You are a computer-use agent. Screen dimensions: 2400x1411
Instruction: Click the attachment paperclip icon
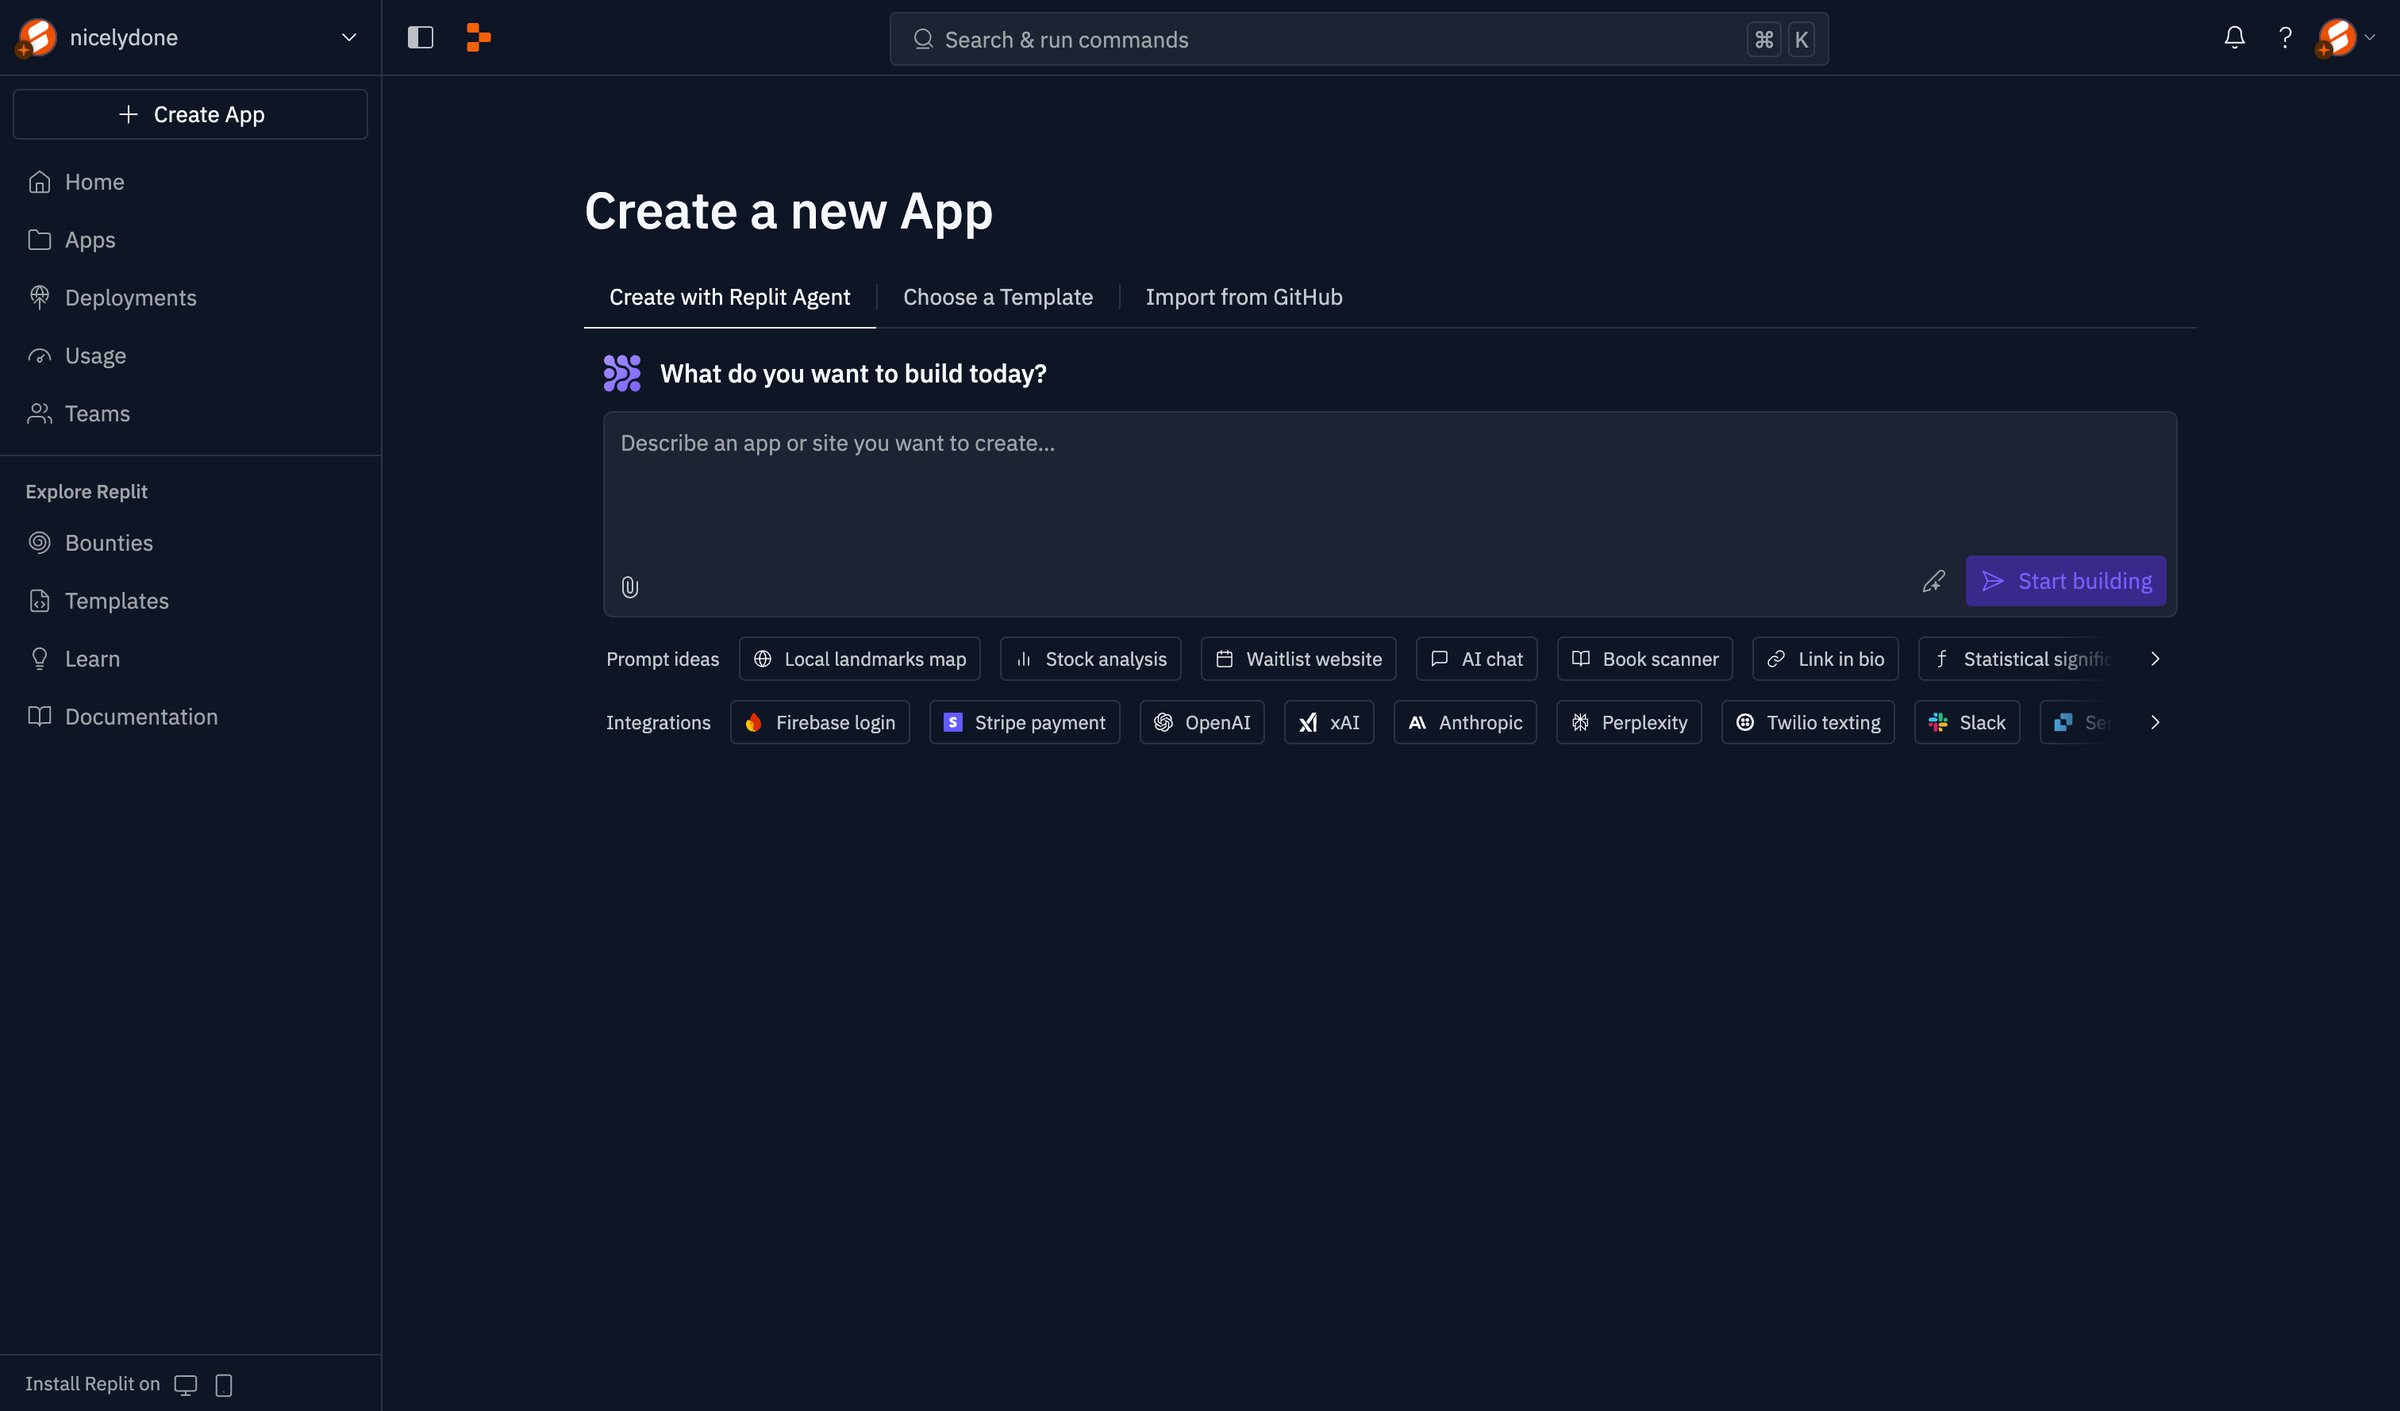pyautogui.click(x=630, y=587)
